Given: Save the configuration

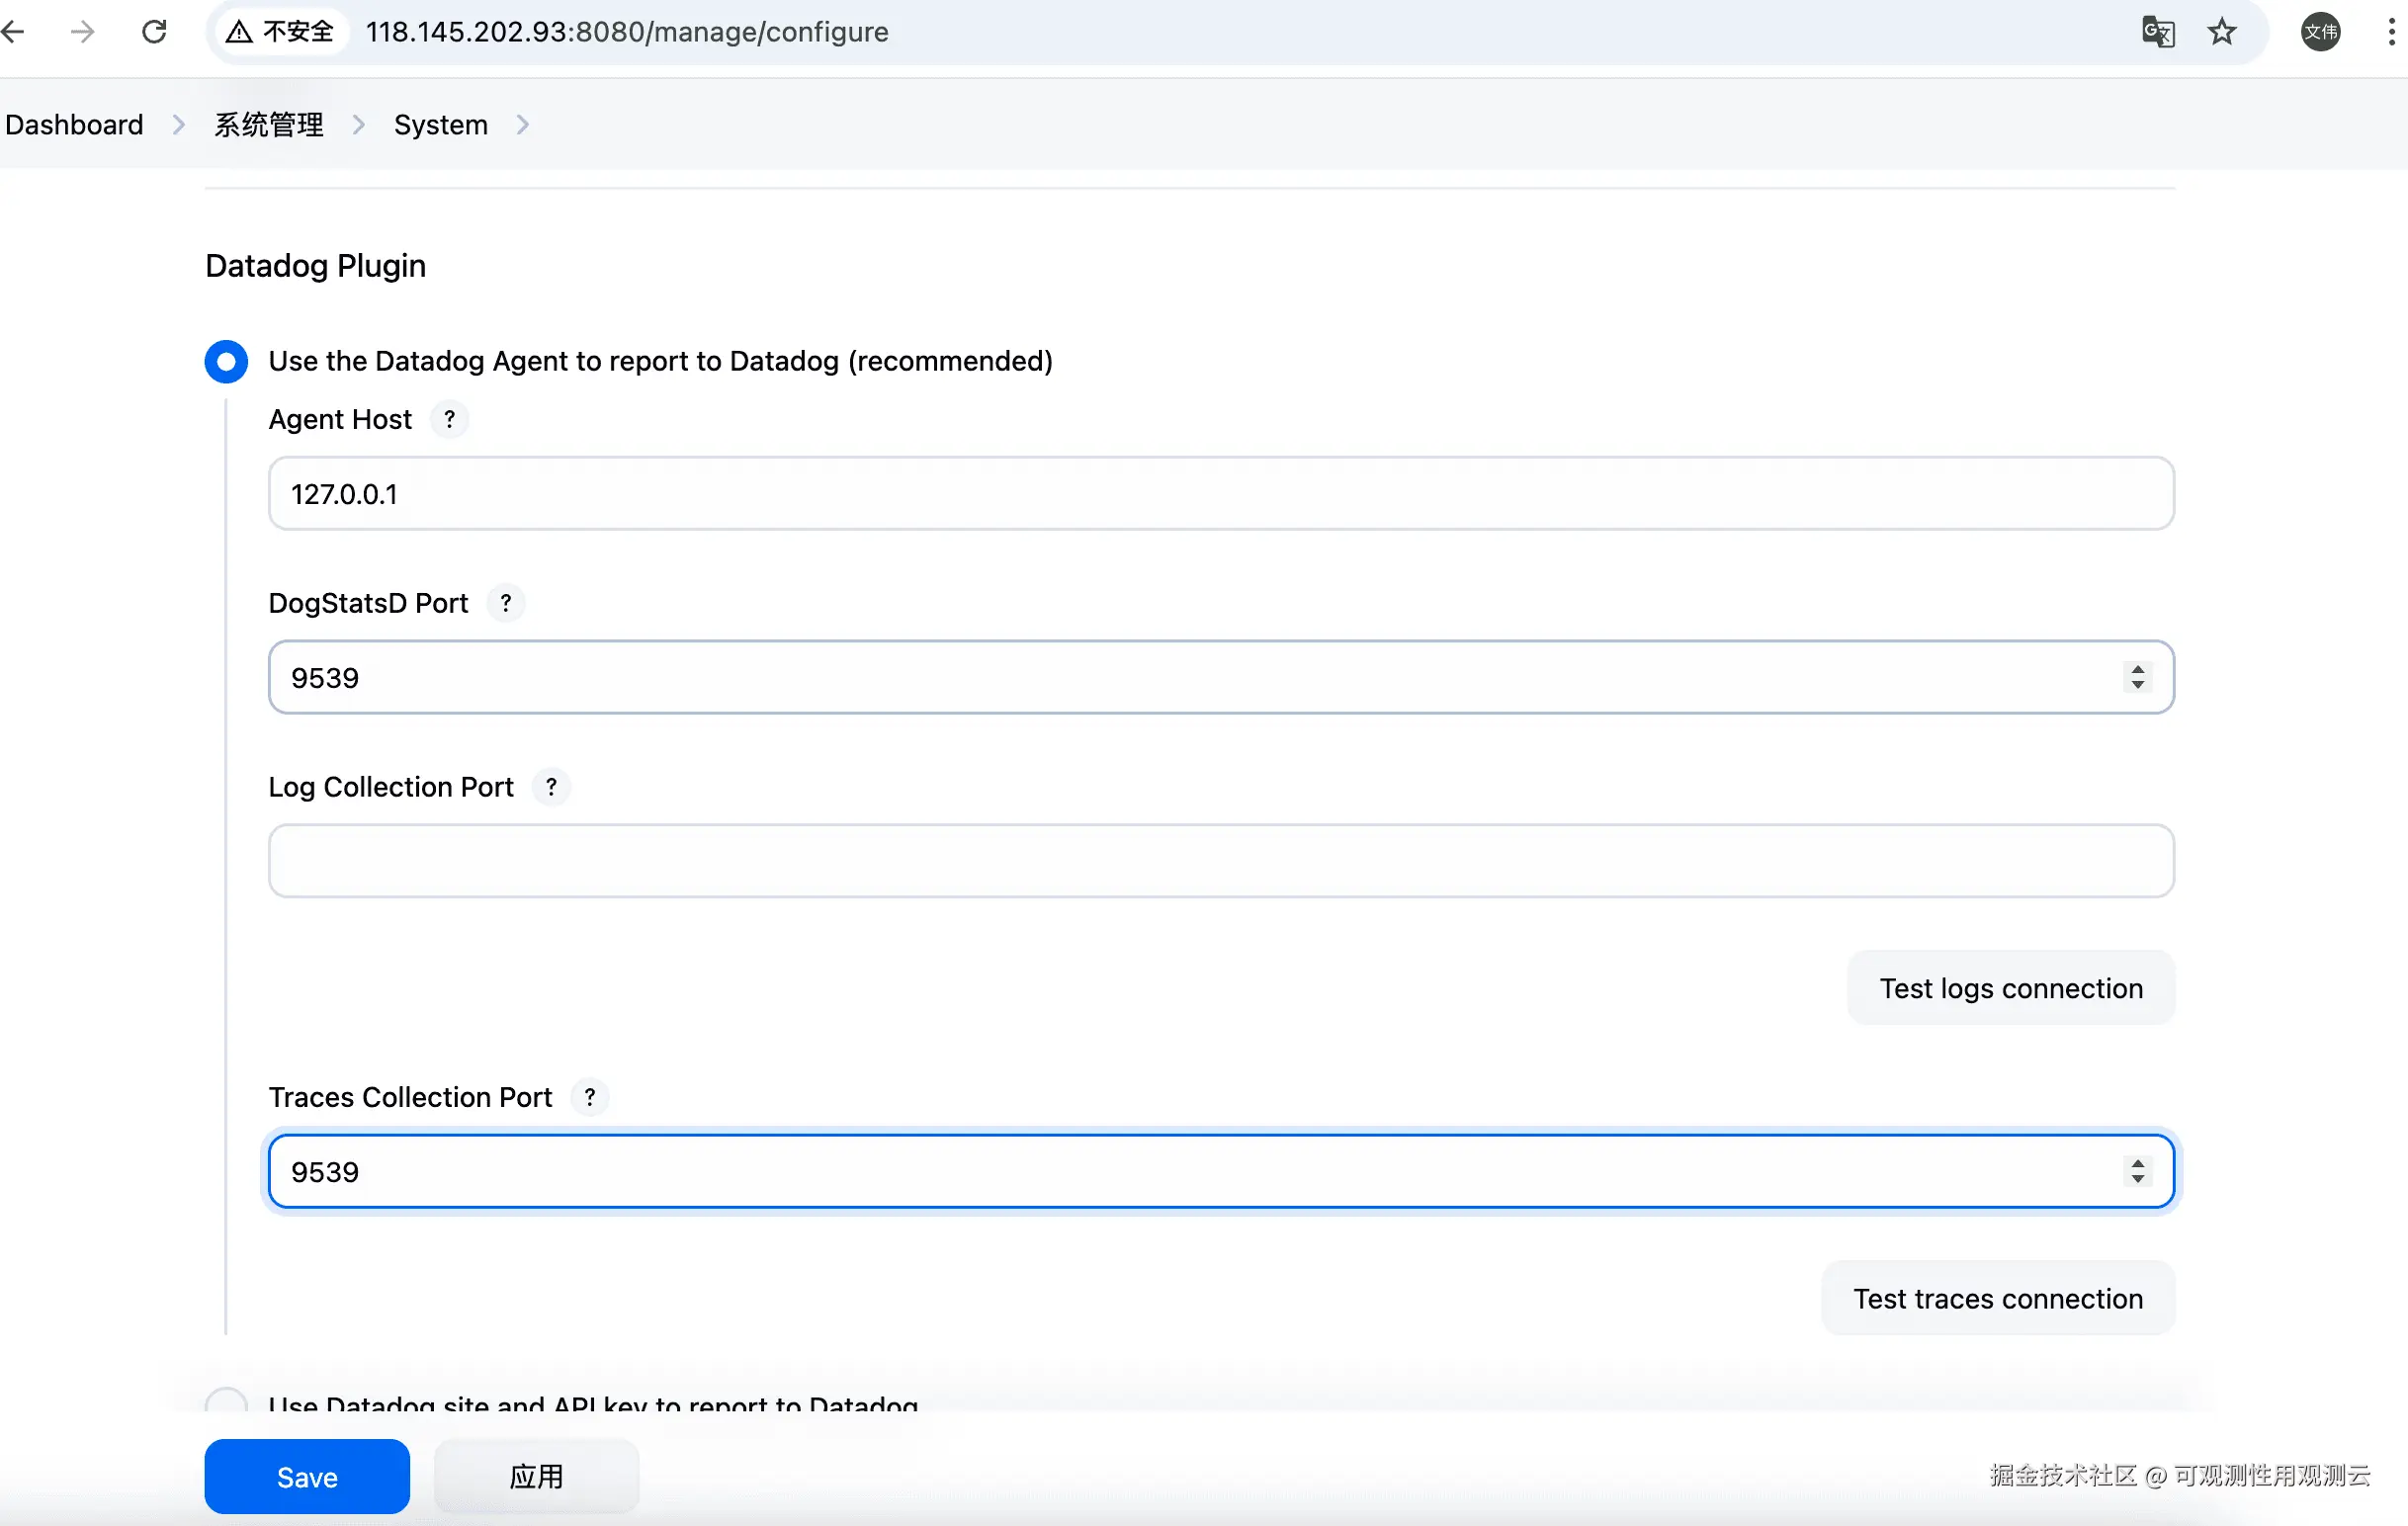Looking at the screenshot, I should click(307, 1476).
